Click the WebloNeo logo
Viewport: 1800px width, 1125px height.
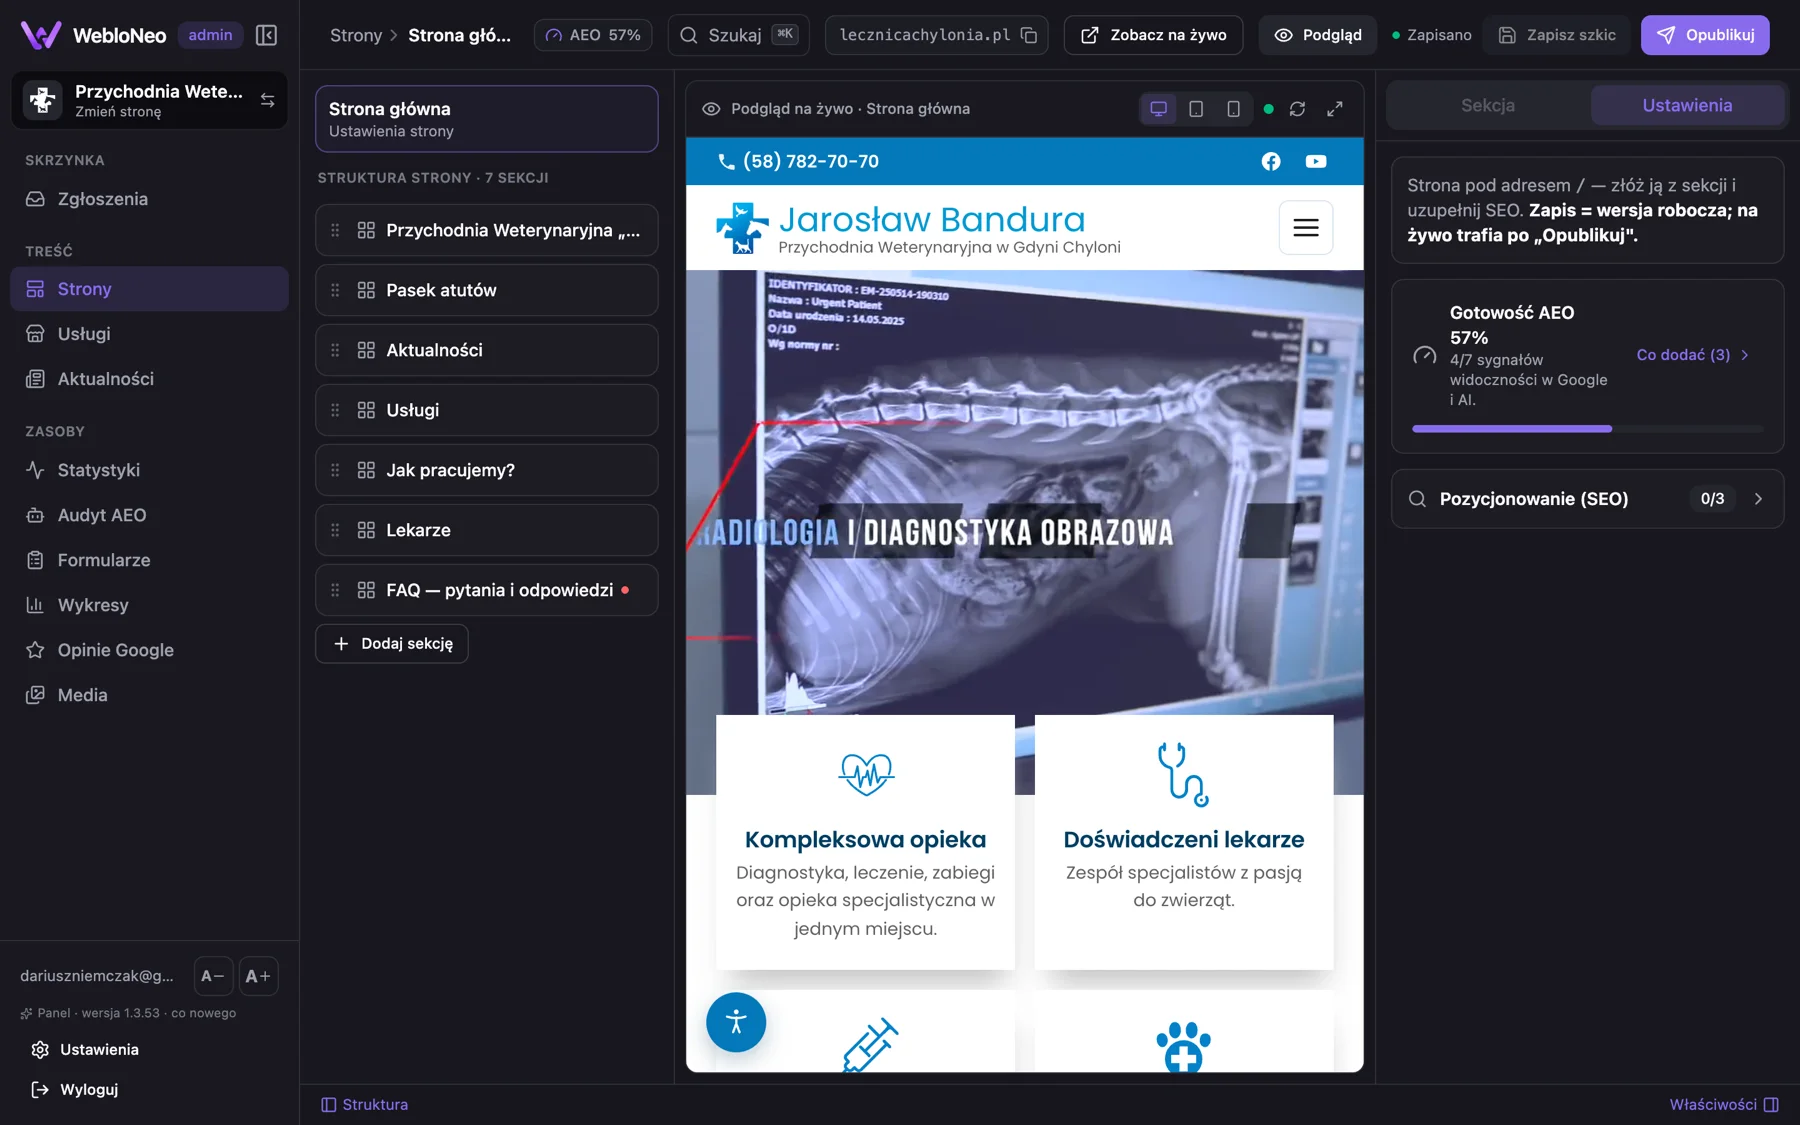click(x=93, y=35)
